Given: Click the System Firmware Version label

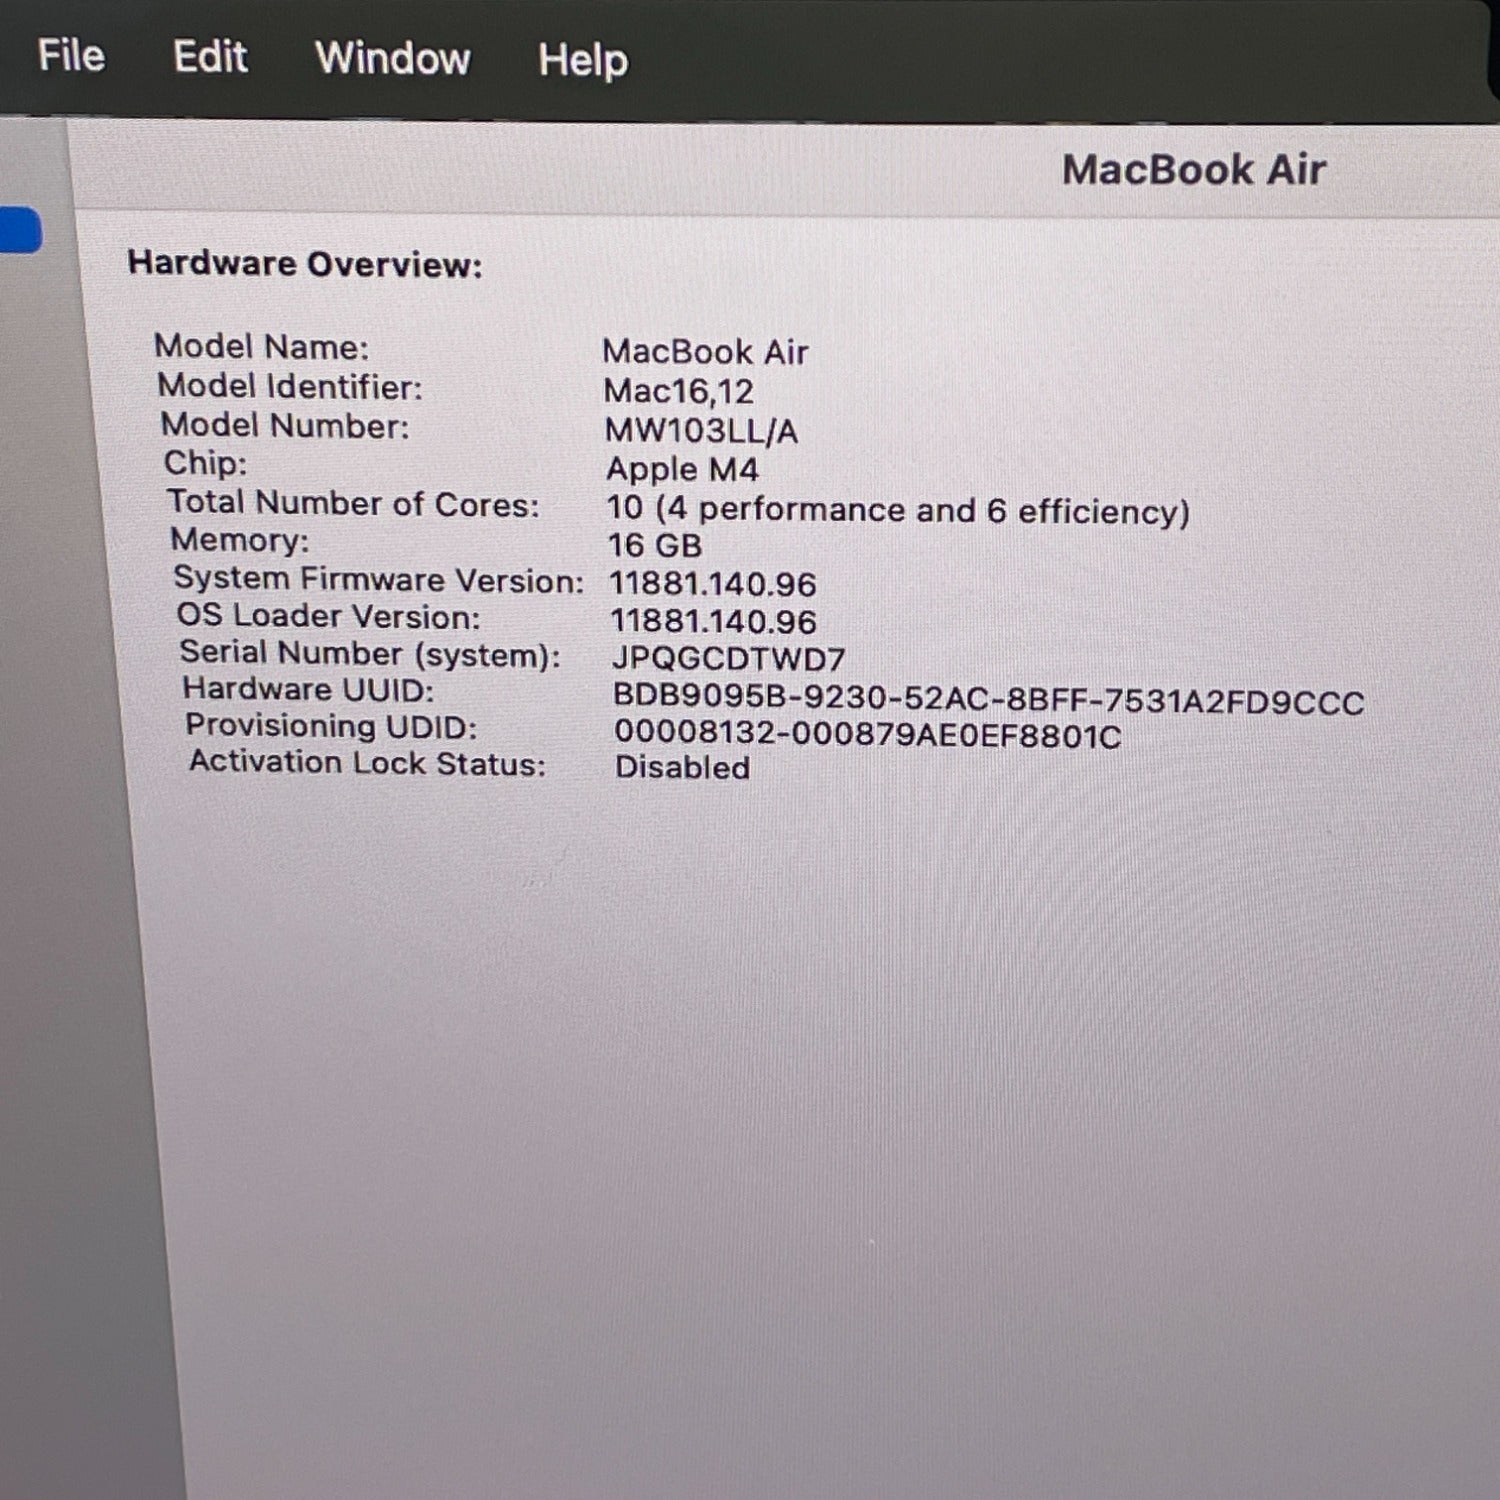Looking at the screenshot, I should pos(378,580).
